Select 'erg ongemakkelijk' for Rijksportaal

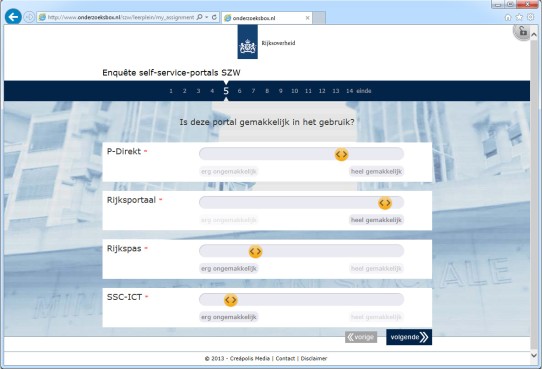[x=228, y=220]
